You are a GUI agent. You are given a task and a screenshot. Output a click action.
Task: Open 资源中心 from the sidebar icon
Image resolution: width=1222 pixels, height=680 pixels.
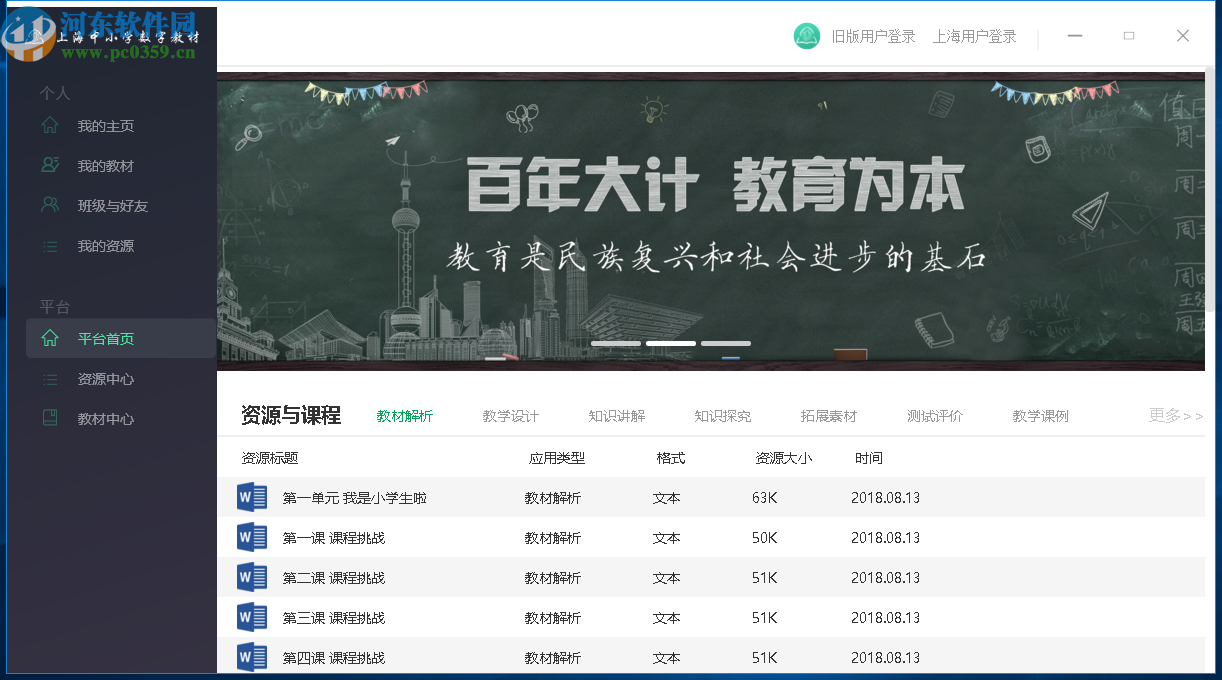tap(50, 378)
